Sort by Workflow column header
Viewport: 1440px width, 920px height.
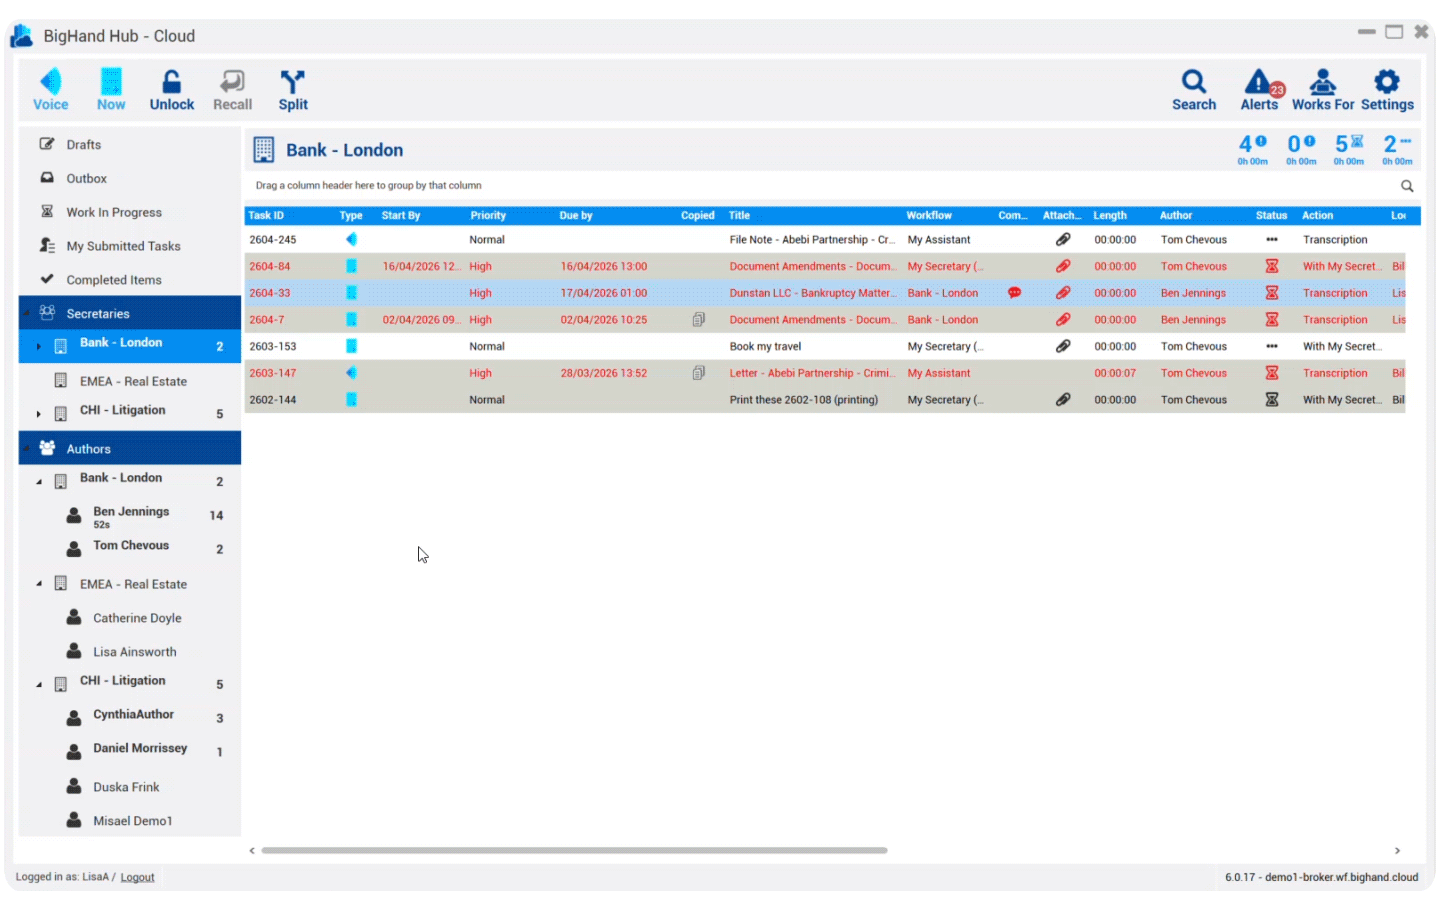click(929, 215)
